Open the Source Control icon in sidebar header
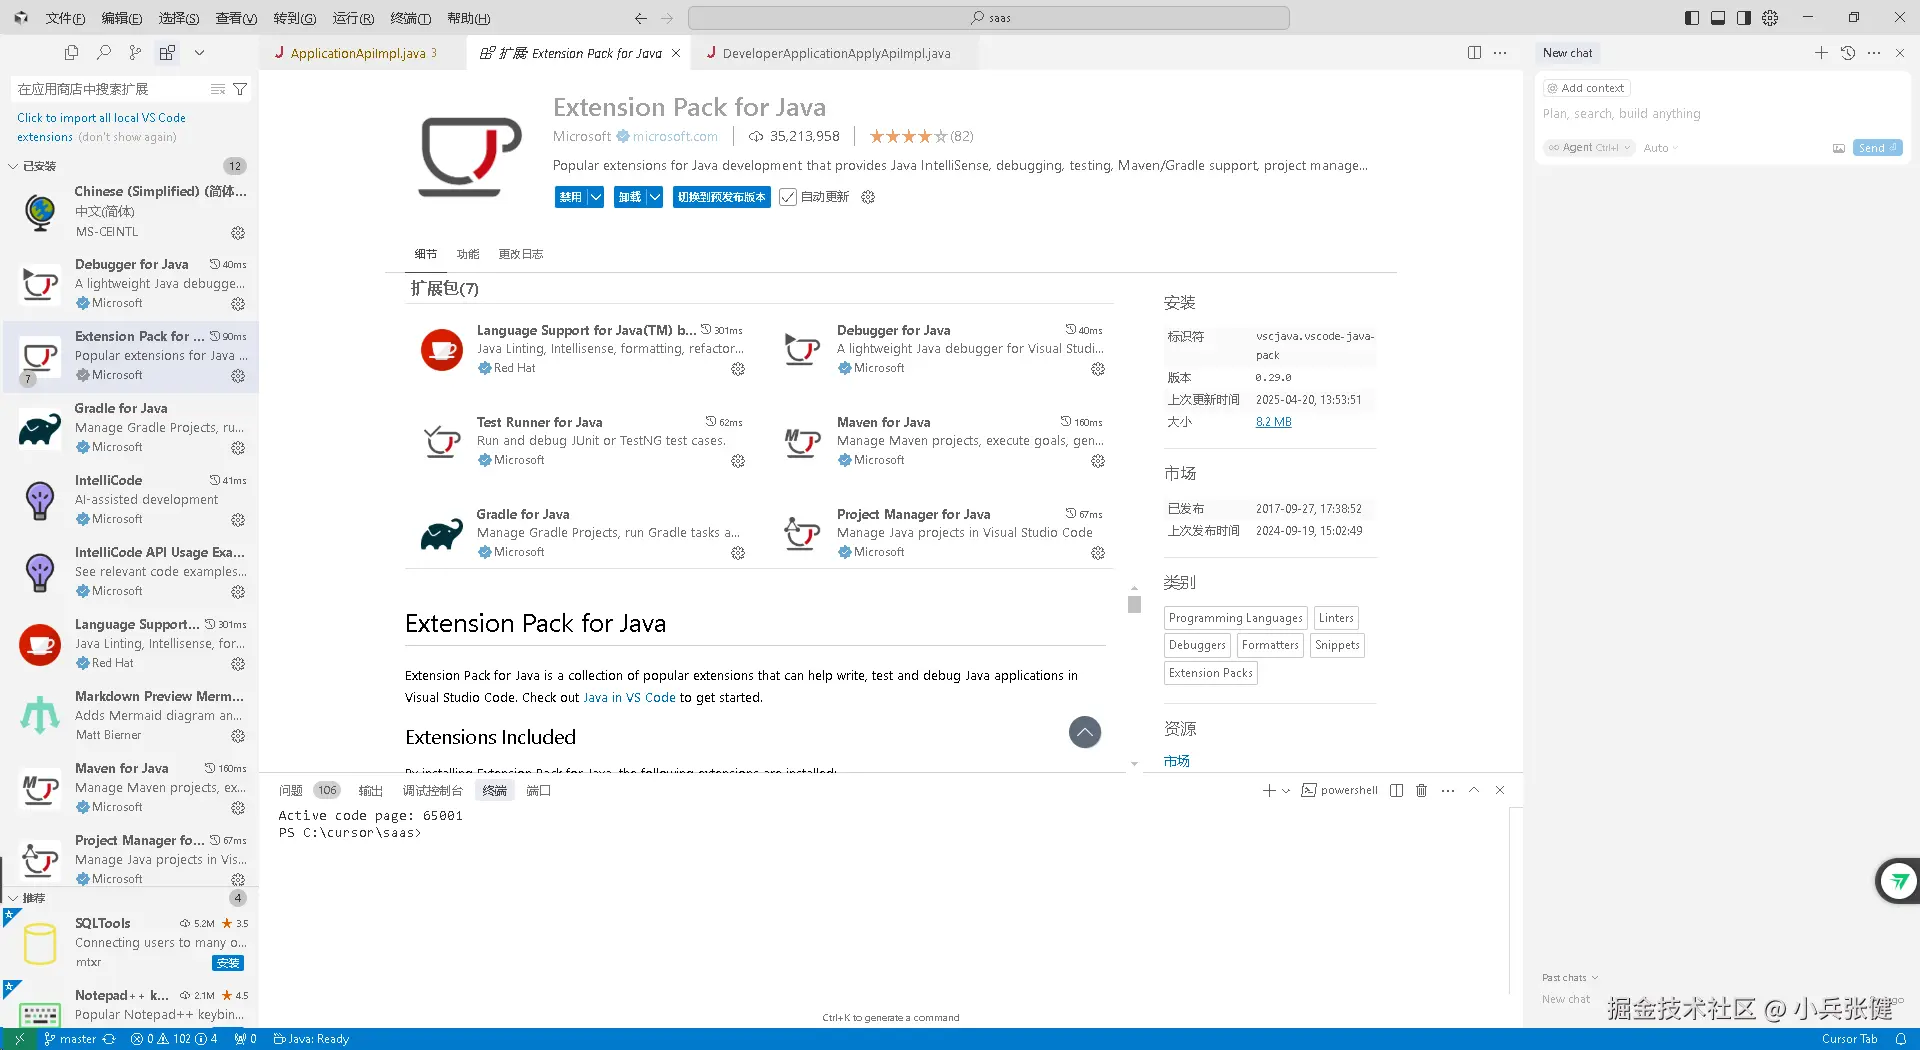This screenshot has height=1050, width=1920. point(135,53)
